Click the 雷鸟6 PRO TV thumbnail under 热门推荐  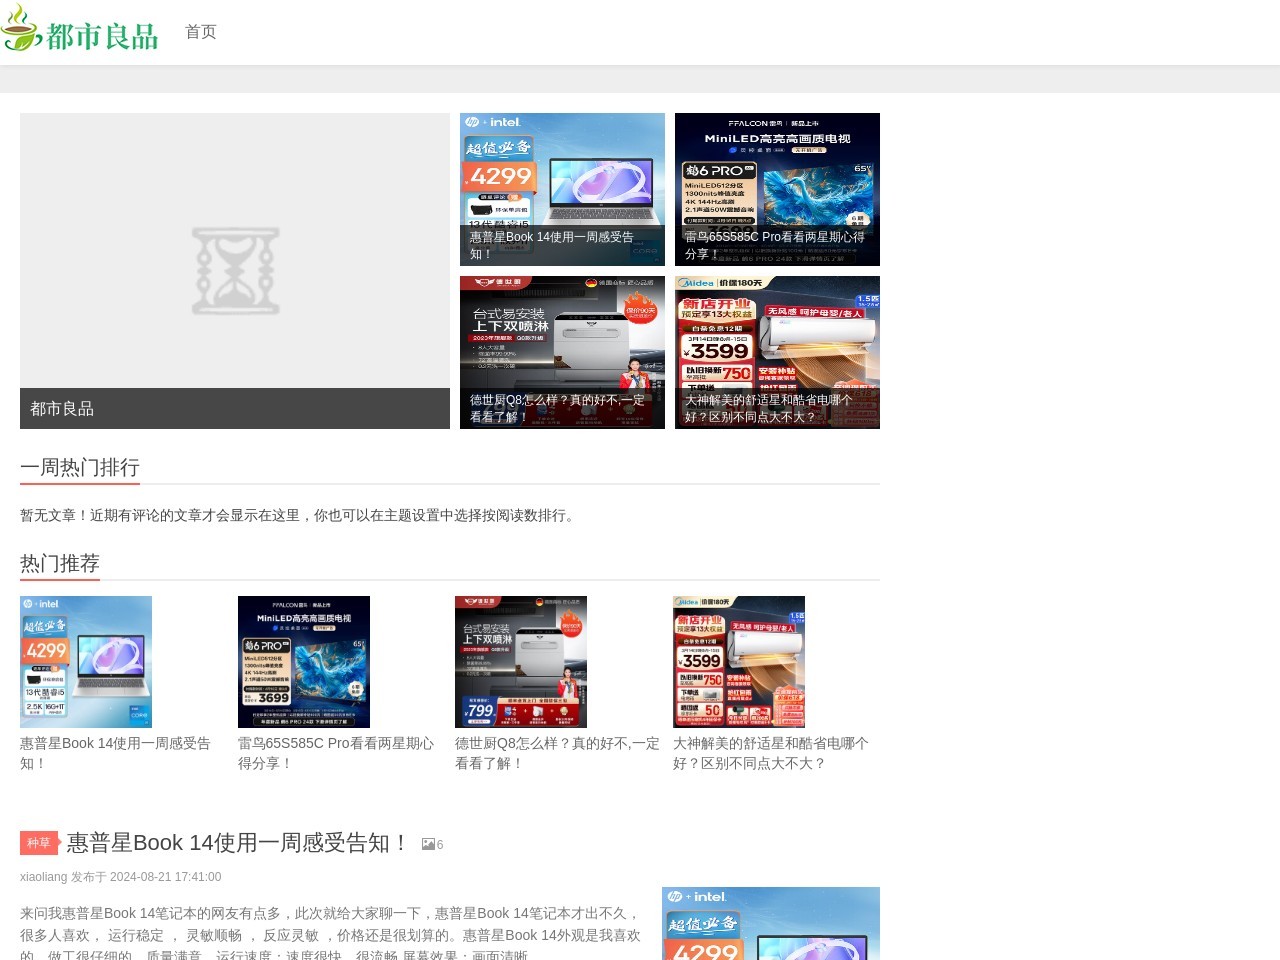click(x=304, y=661)
